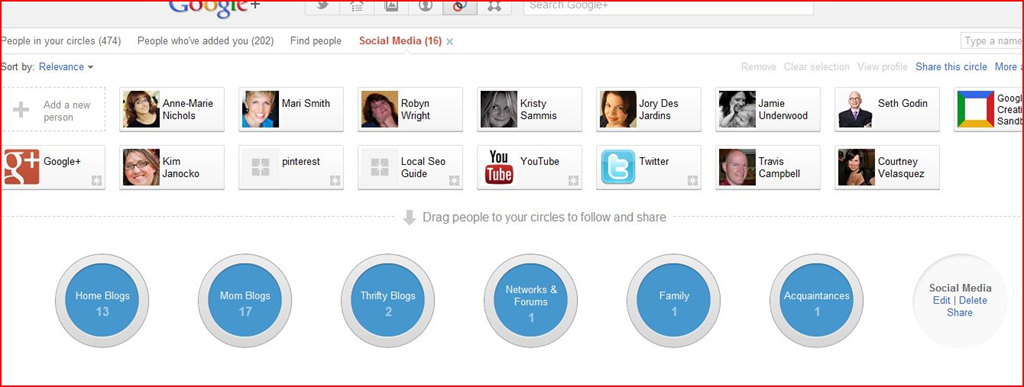Select Seth Godin's profile photo
The image size is (1024, 387).
[x=856, y=109]
